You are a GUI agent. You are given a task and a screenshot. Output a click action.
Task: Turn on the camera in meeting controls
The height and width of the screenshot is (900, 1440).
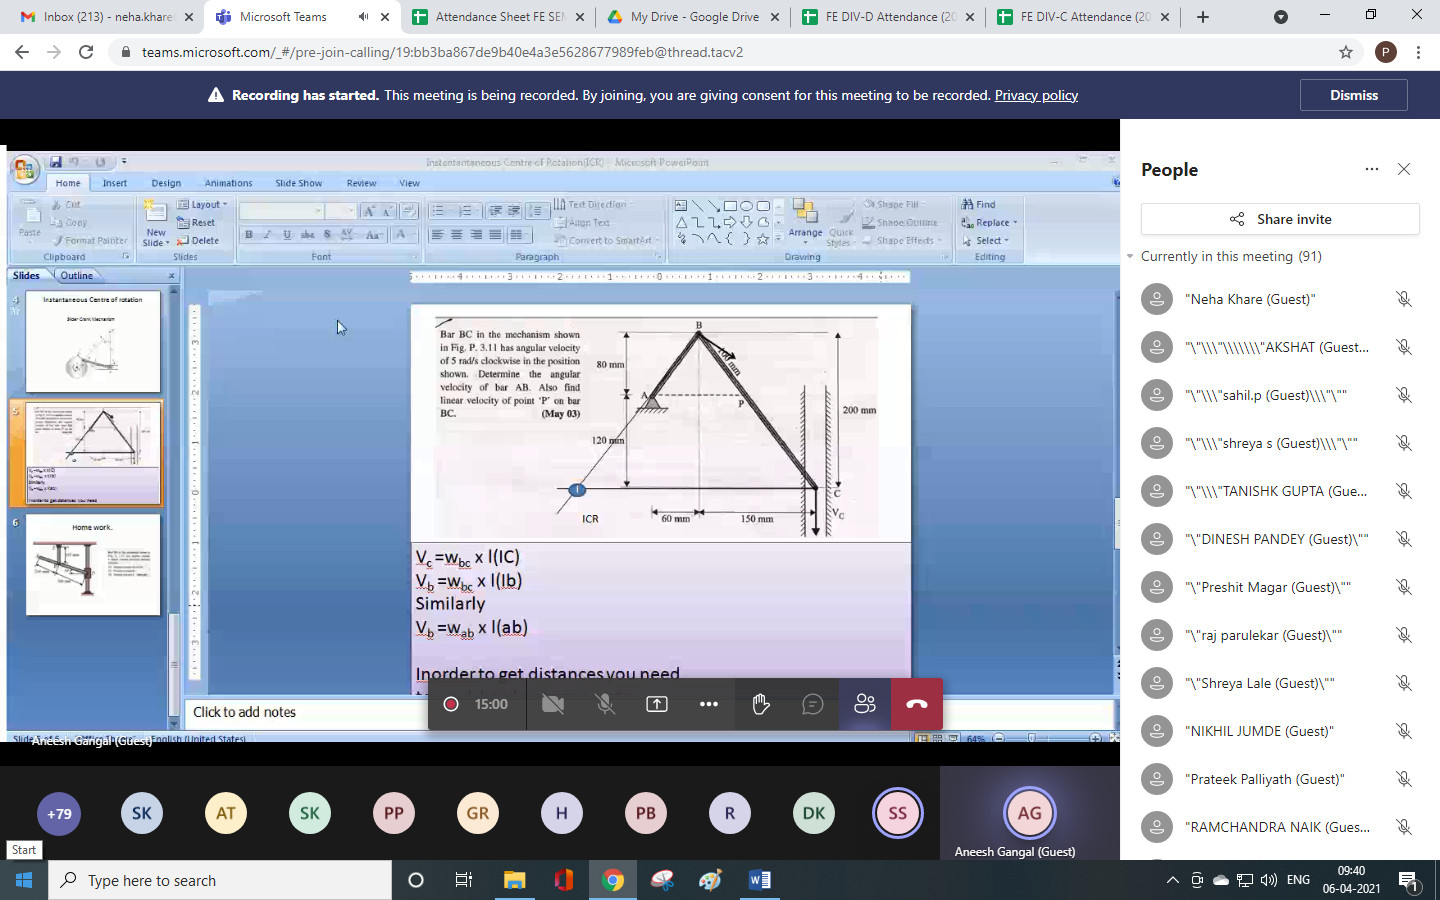(x=552, y=704)
